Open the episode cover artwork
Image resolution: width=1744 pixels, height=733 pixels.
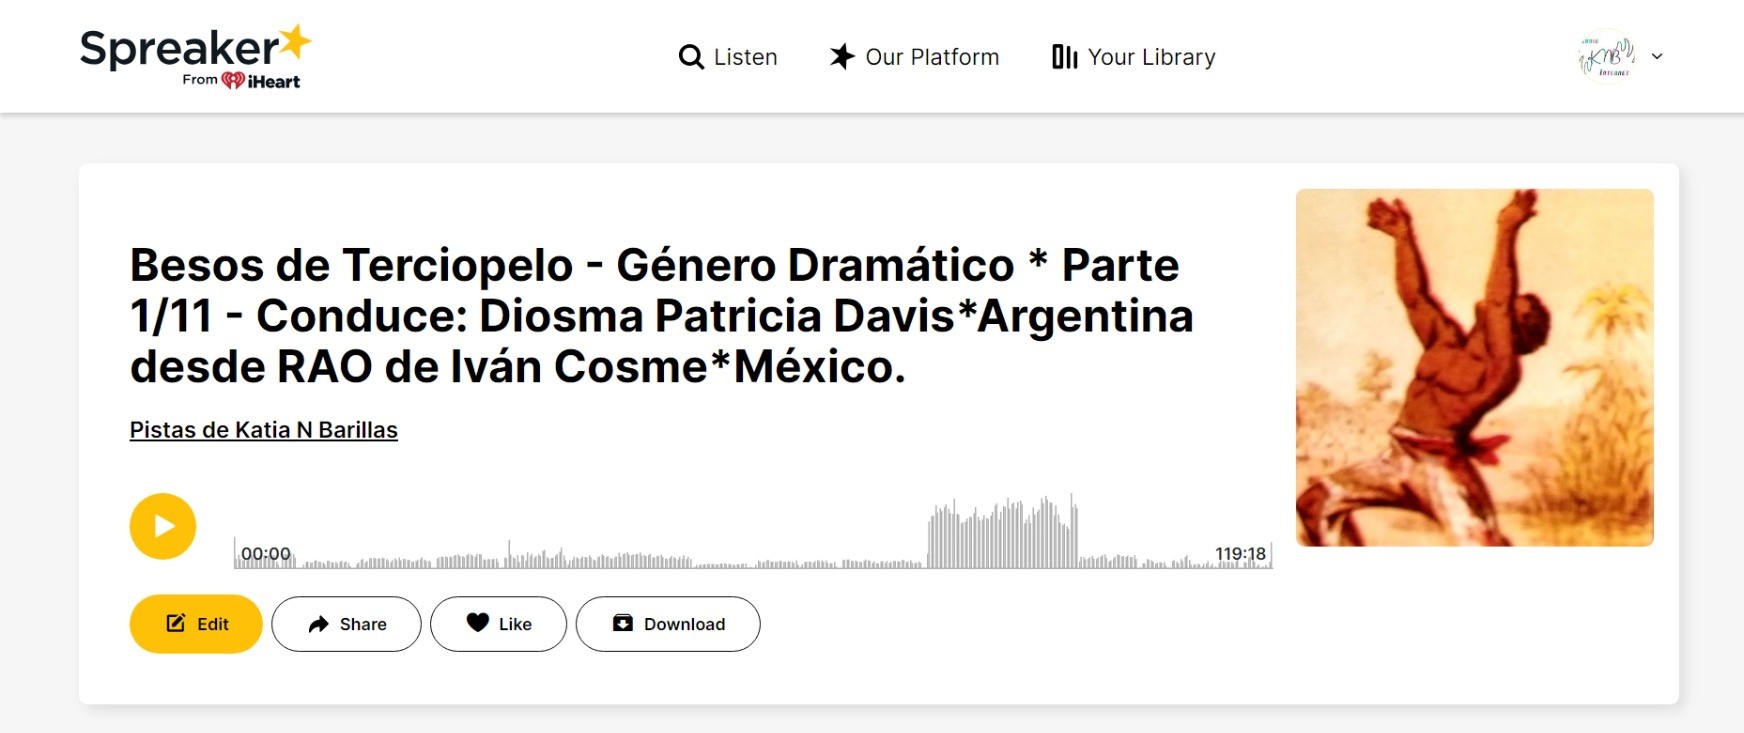(1475, 368)
